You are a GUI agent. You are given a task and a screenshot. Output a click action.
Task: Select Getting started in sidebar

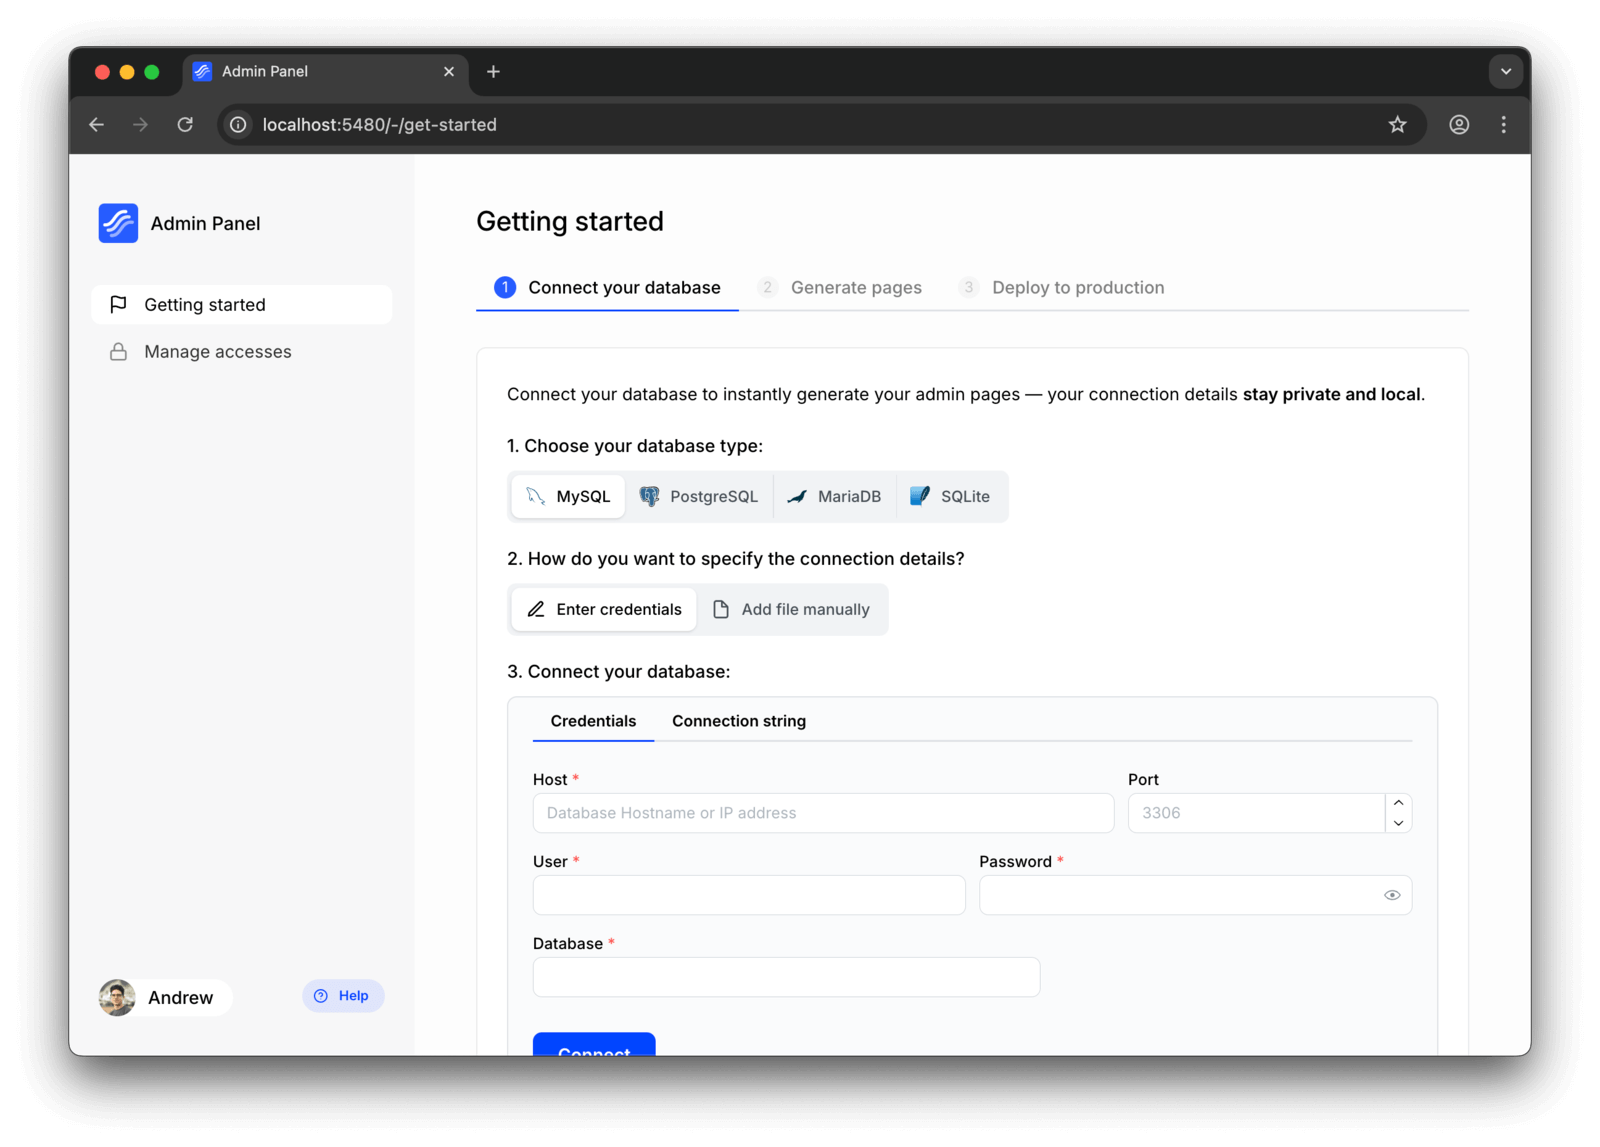coord(242,304)
